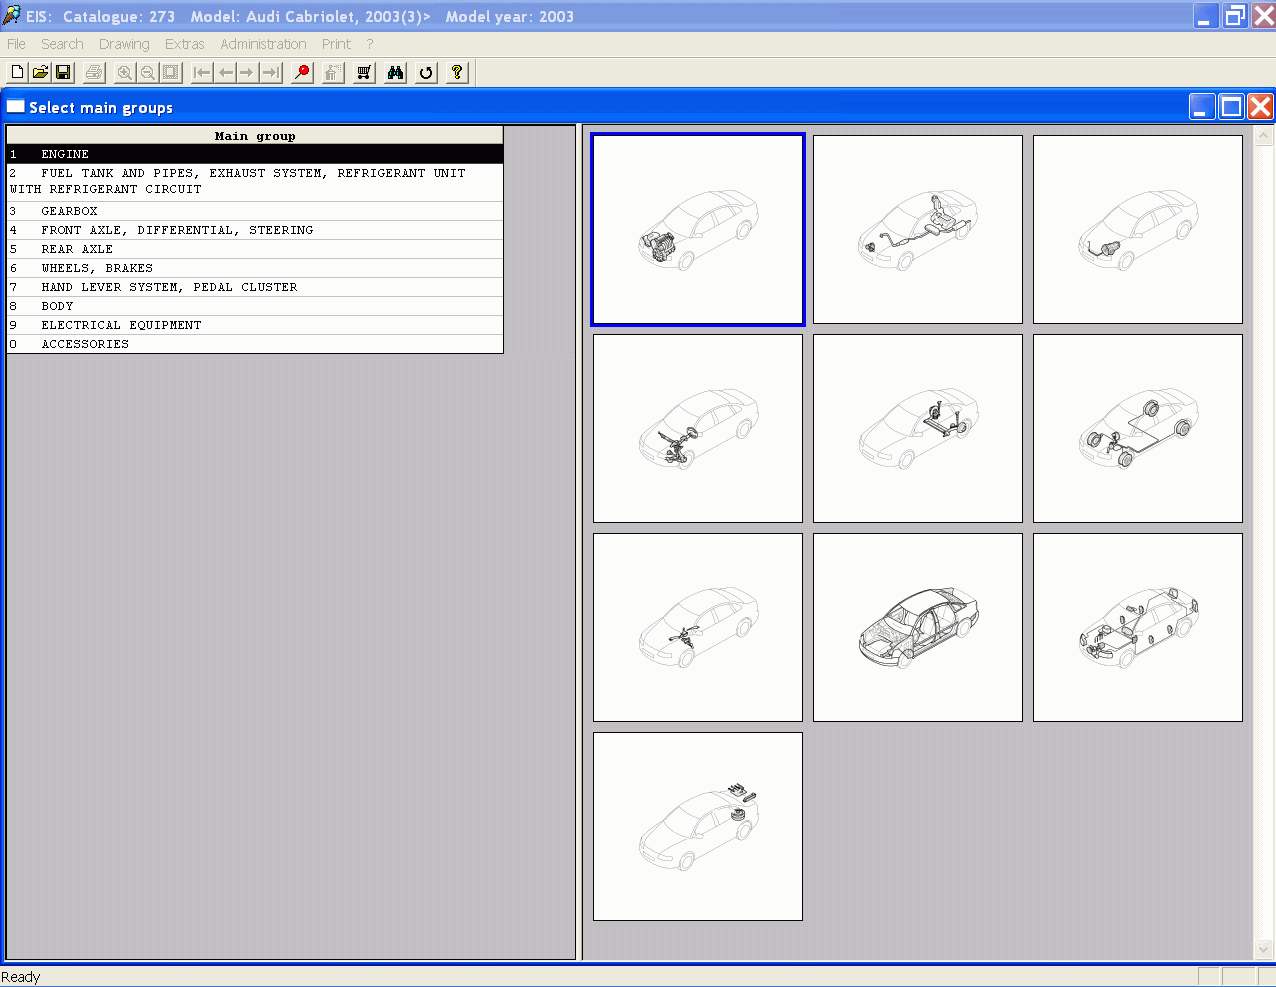Open the shopping cart

click(364, 72)
